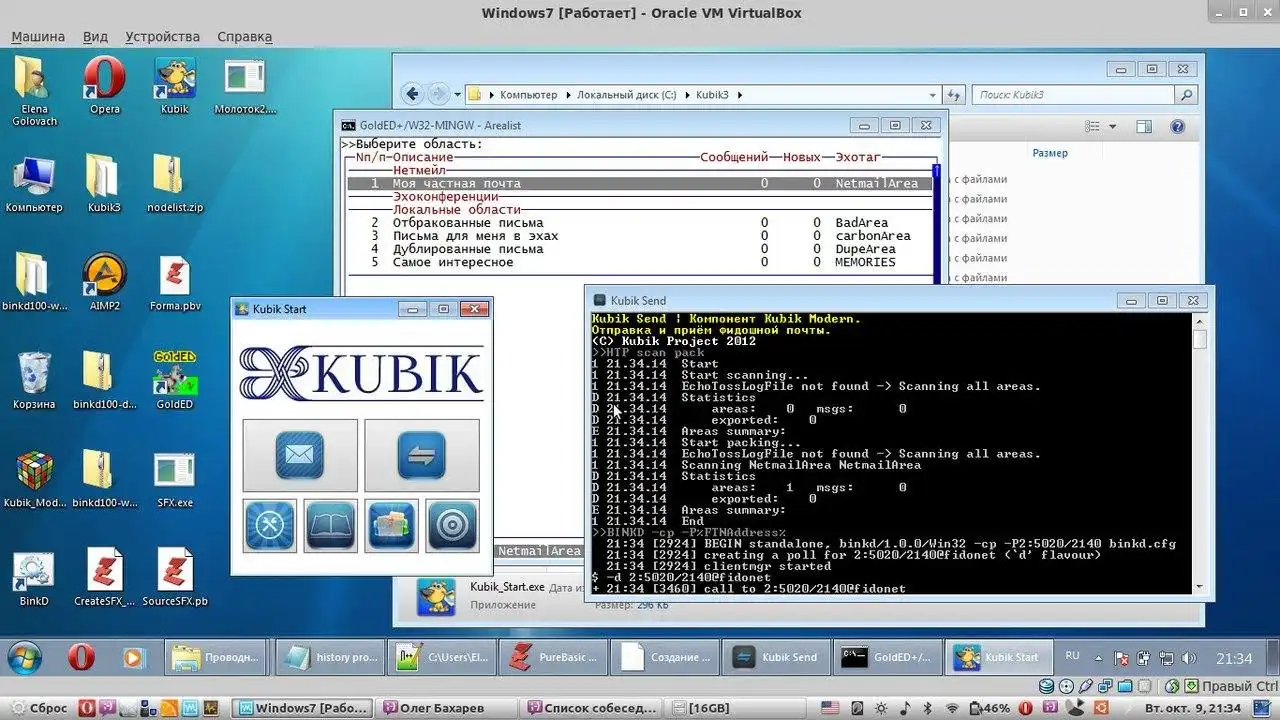Click the Explorer help question mark icon
1280x720 pixels.
point(1177,127)
